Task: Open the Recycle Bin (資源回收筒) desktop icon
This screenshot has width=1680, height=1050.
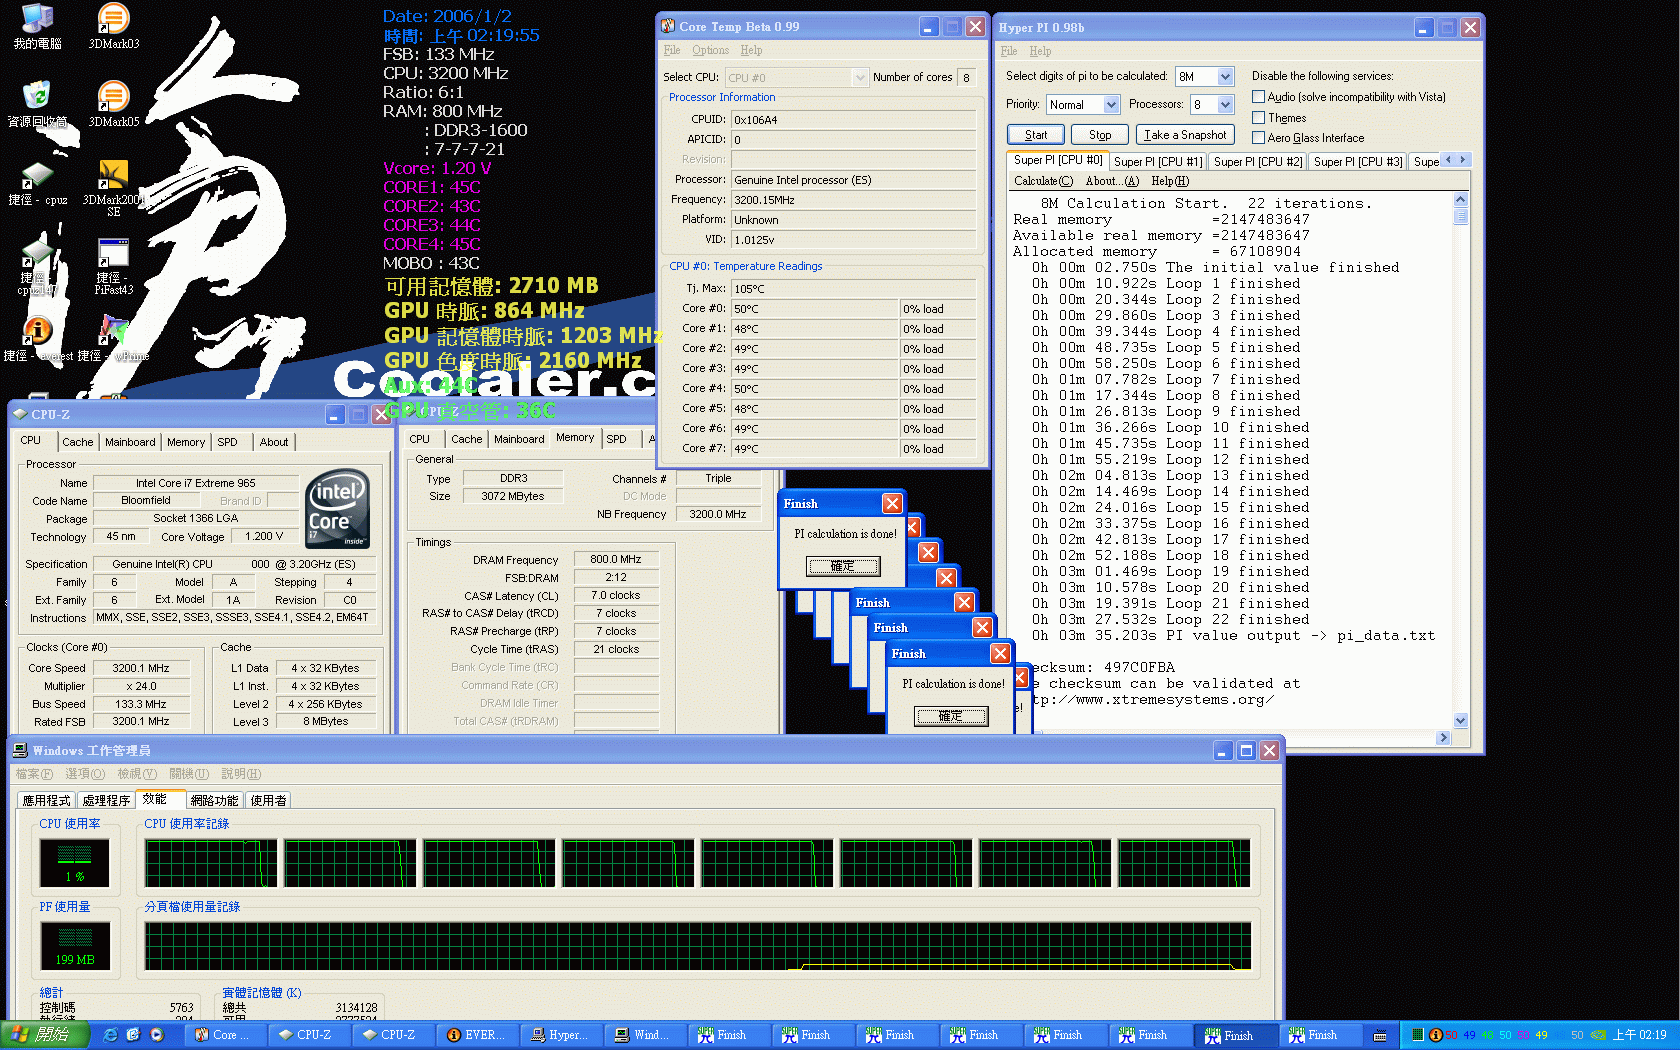Action: [x=37, y=104]
